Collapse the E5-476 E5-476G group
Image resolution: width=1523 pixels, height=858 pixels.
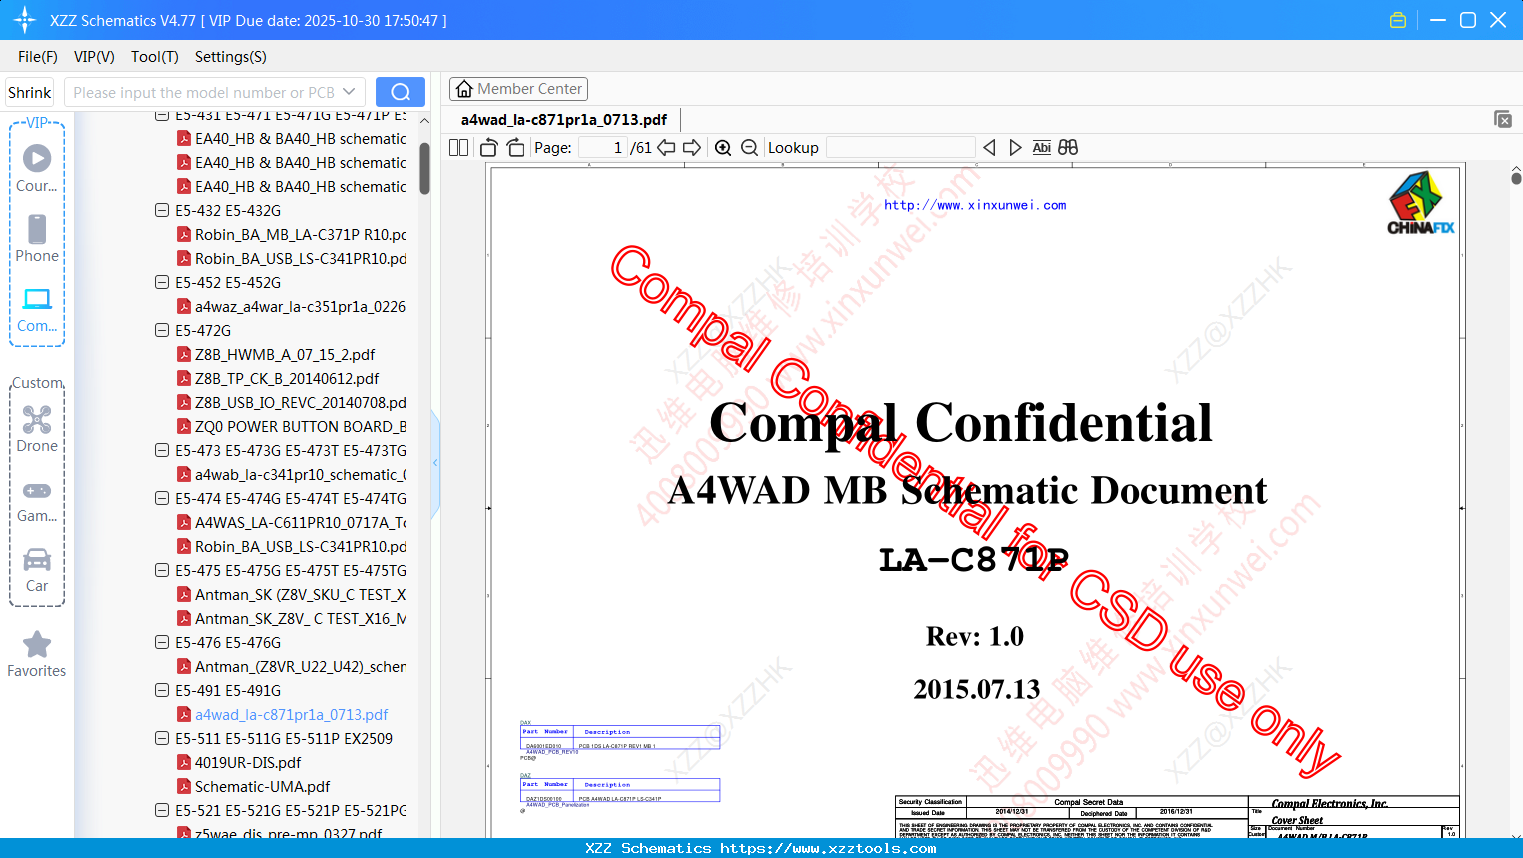pyautogui.click(x=162, y=642)
